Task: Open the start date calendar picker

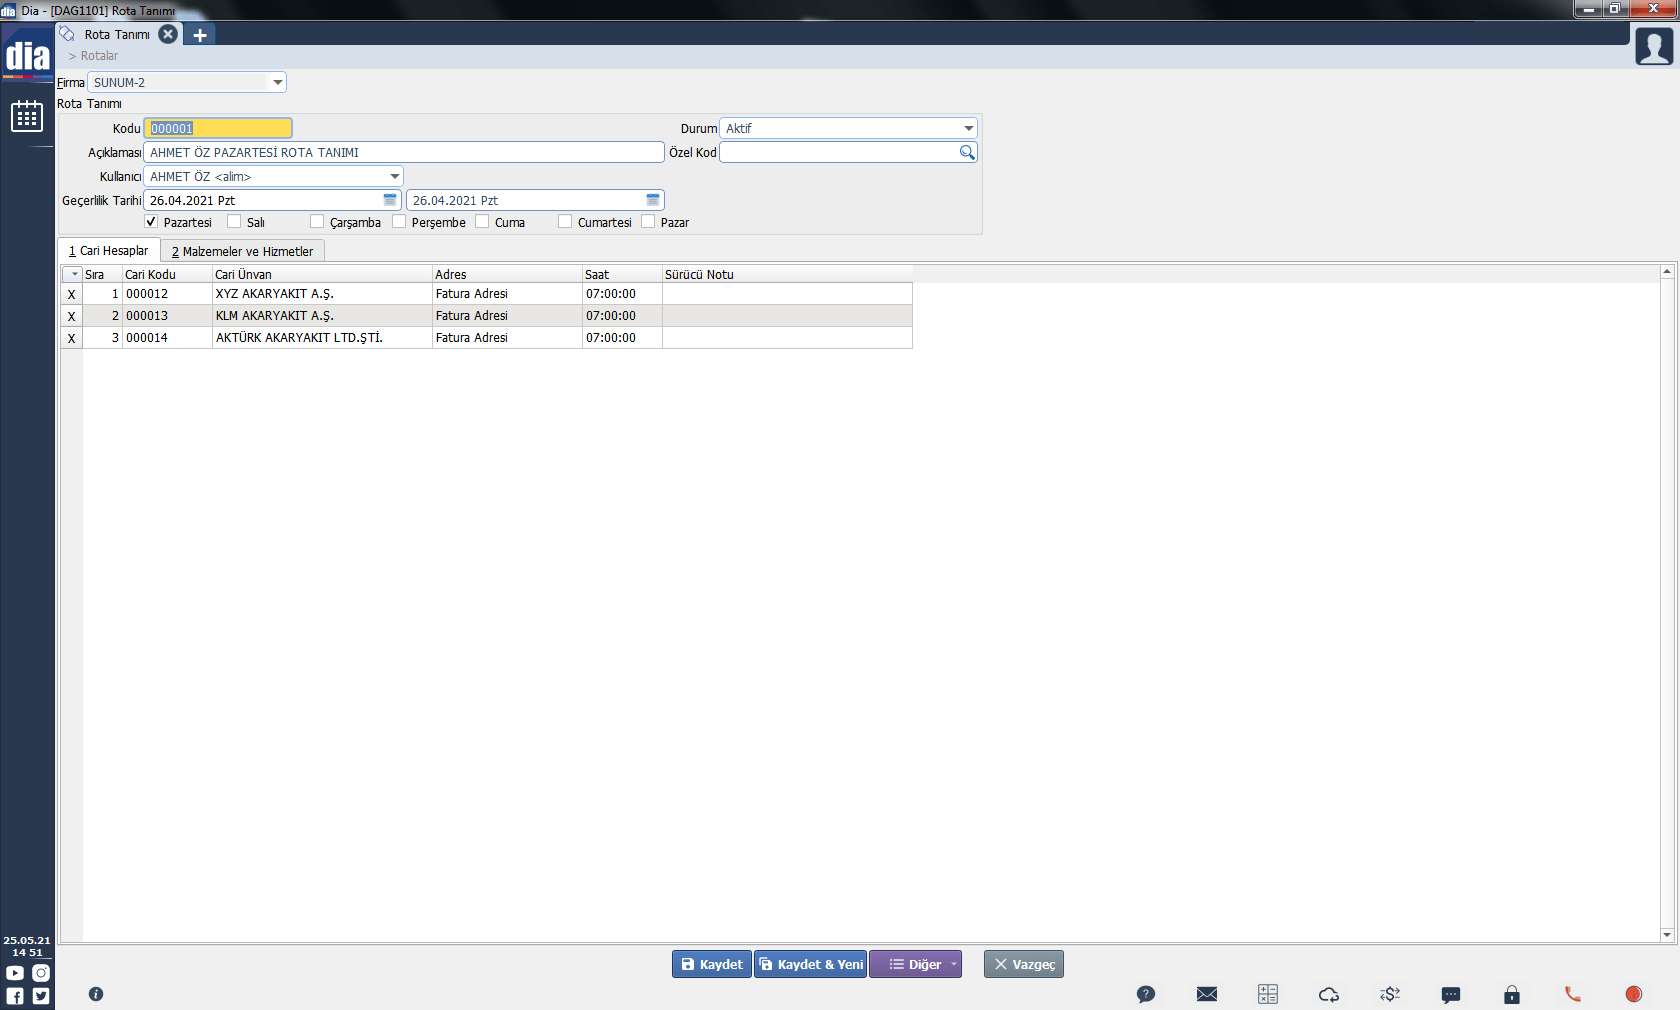Action: click(390, 200)
